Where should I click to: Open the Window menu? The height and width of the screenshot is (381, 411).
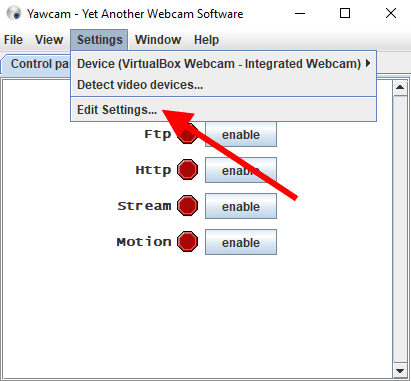tap(158, 40)
